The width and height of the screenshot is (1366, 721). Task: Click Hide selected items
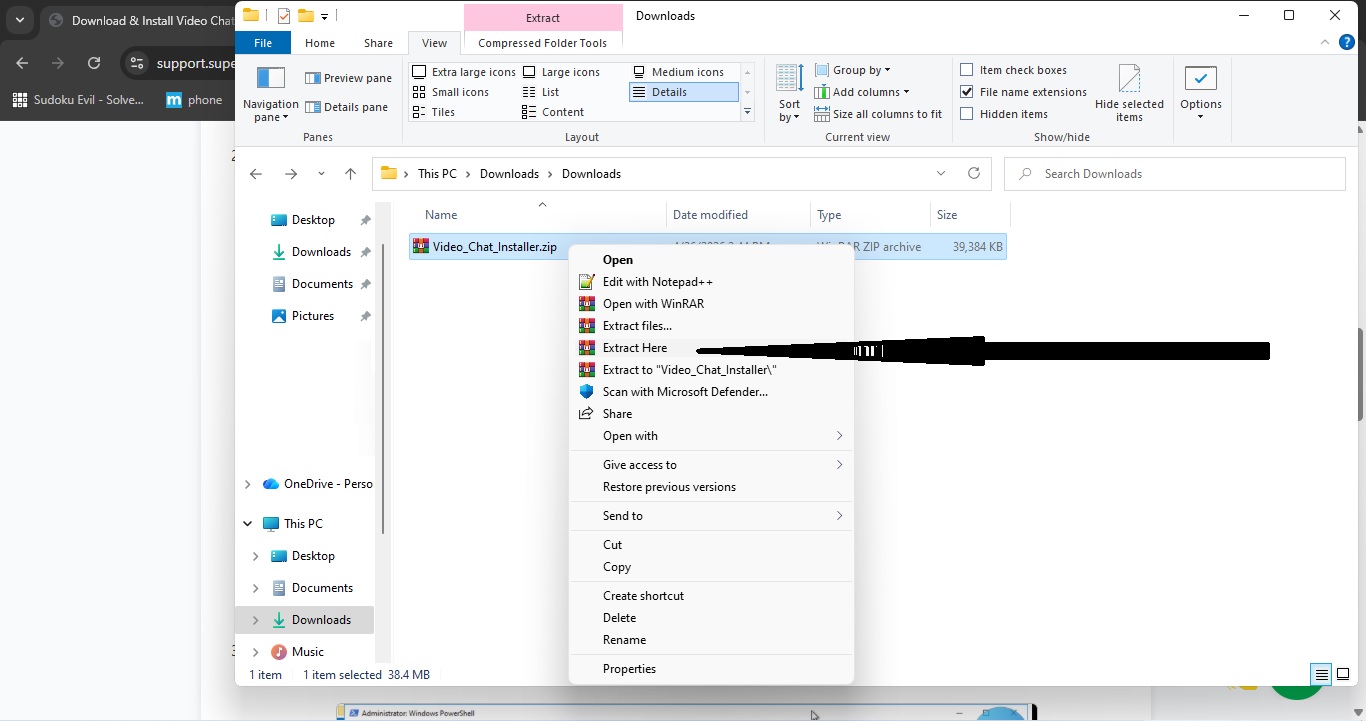(x=1130, y=93)
